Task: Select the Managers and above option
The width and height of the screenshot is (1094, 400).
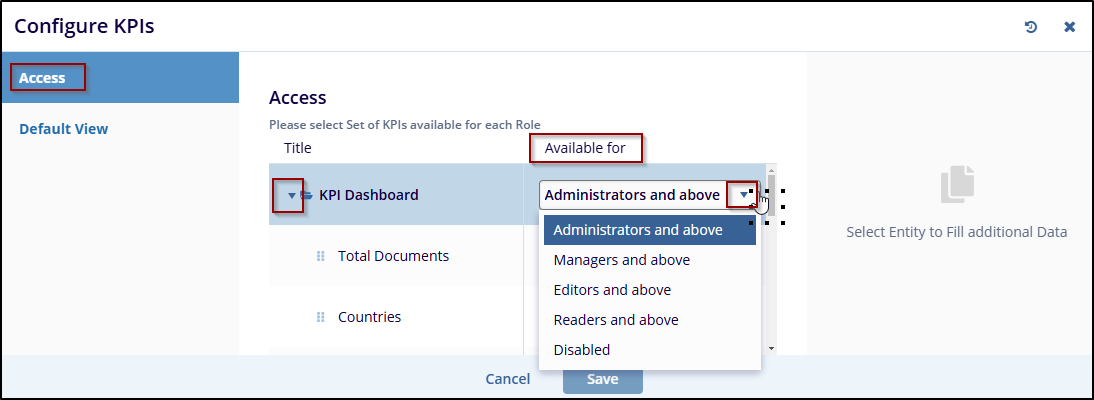Action: pos(621,260)
